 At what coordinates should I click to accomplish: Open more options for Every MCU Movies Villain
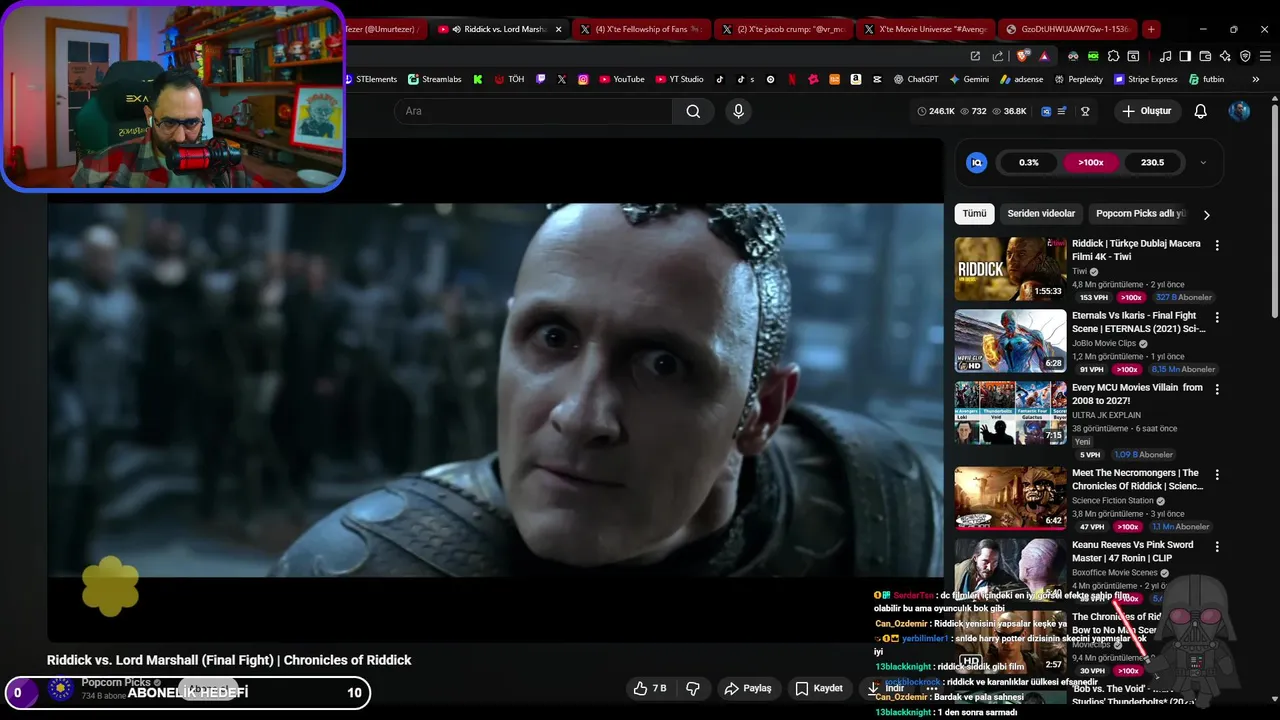coord(1217,389)
